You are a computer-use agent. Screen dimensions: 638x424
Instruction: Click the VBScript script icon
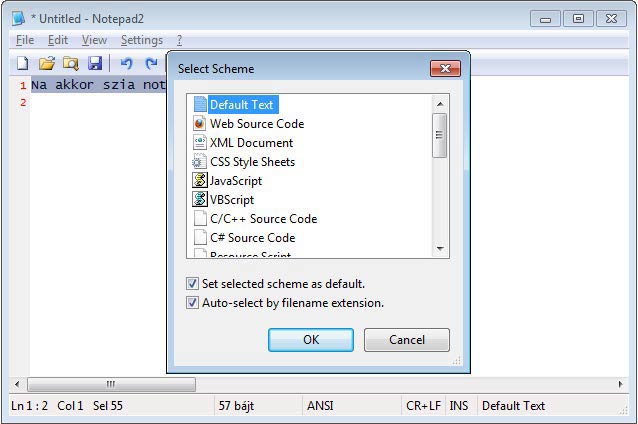(200, 199)
